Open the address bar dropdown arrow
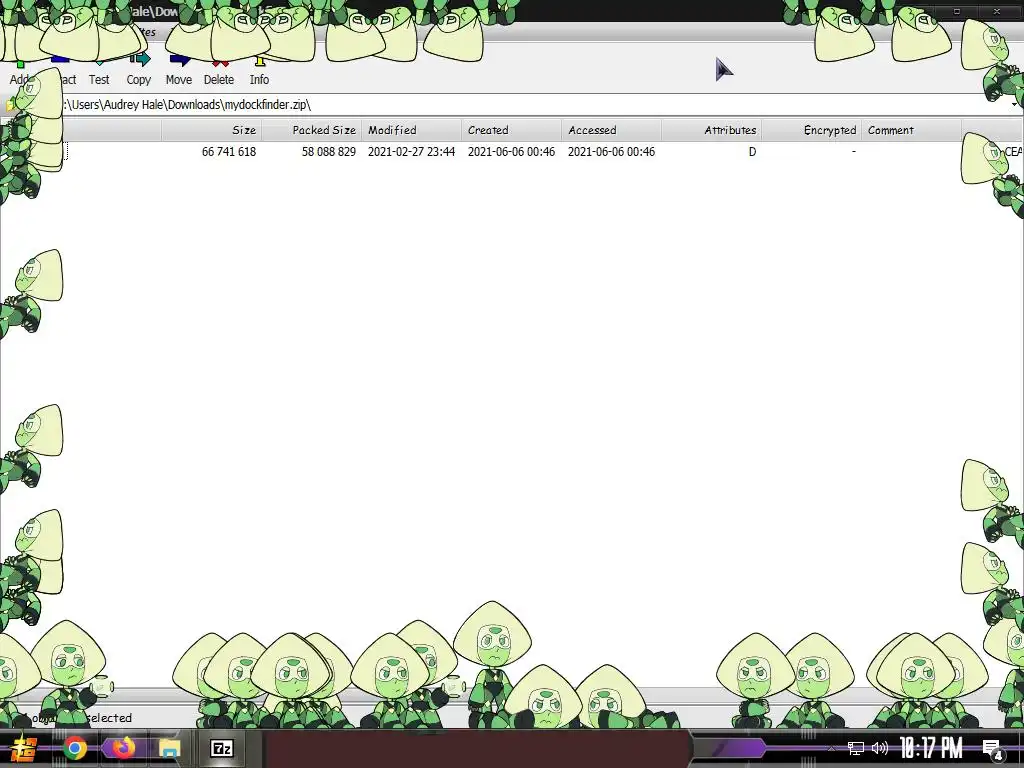This screenshot has height=768, width=1024. click(x=1014, y=104)
